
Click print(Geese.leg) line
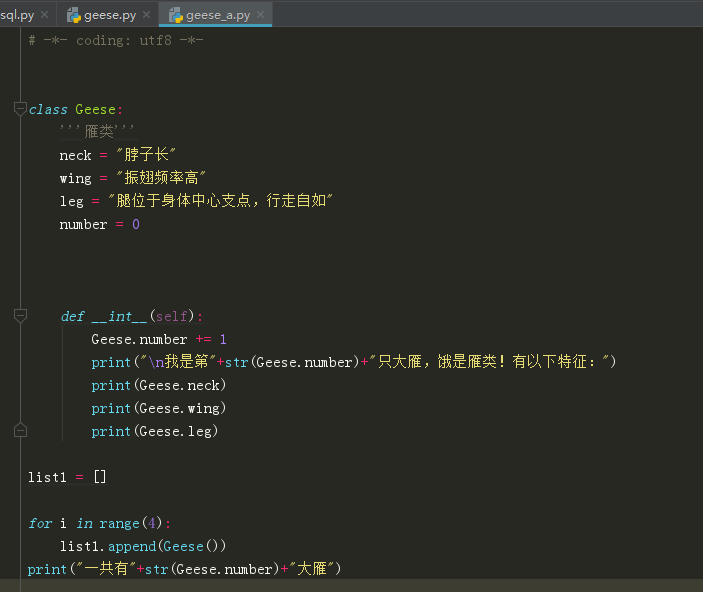tap(155, 431)
